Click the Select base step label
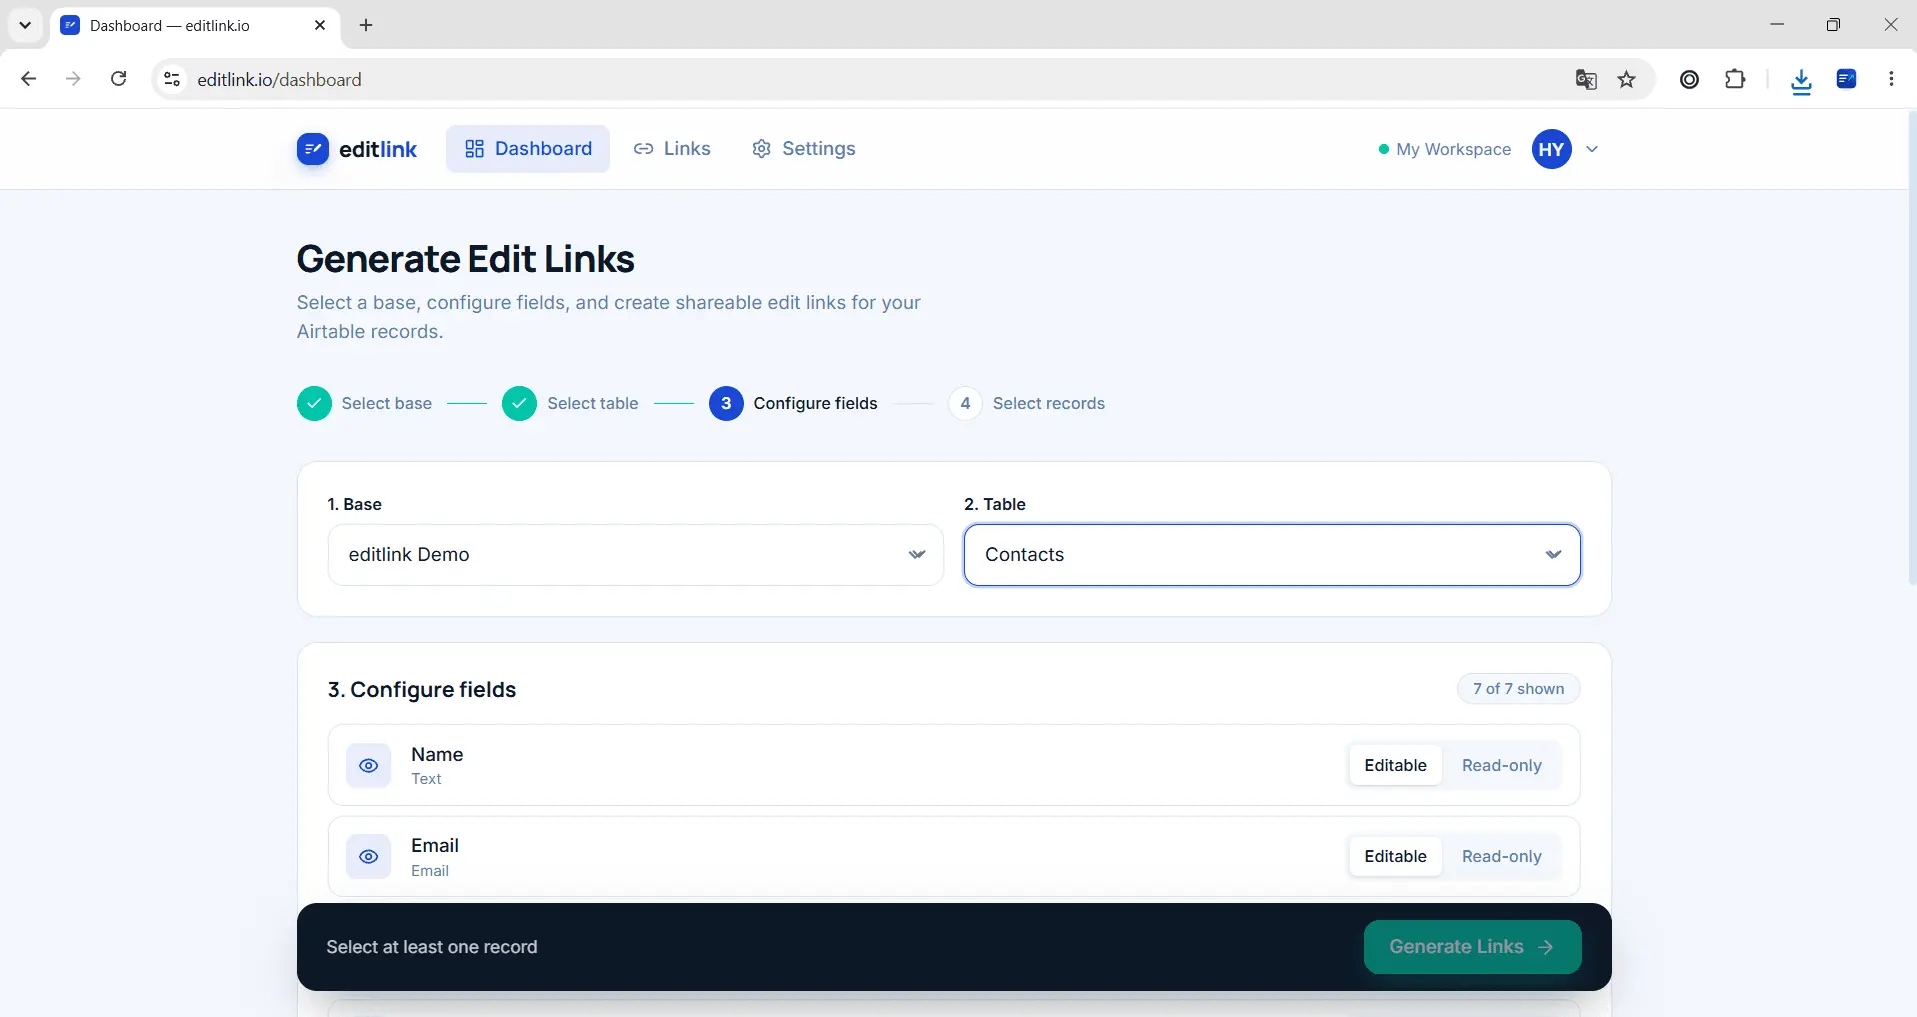 (387, 404)
